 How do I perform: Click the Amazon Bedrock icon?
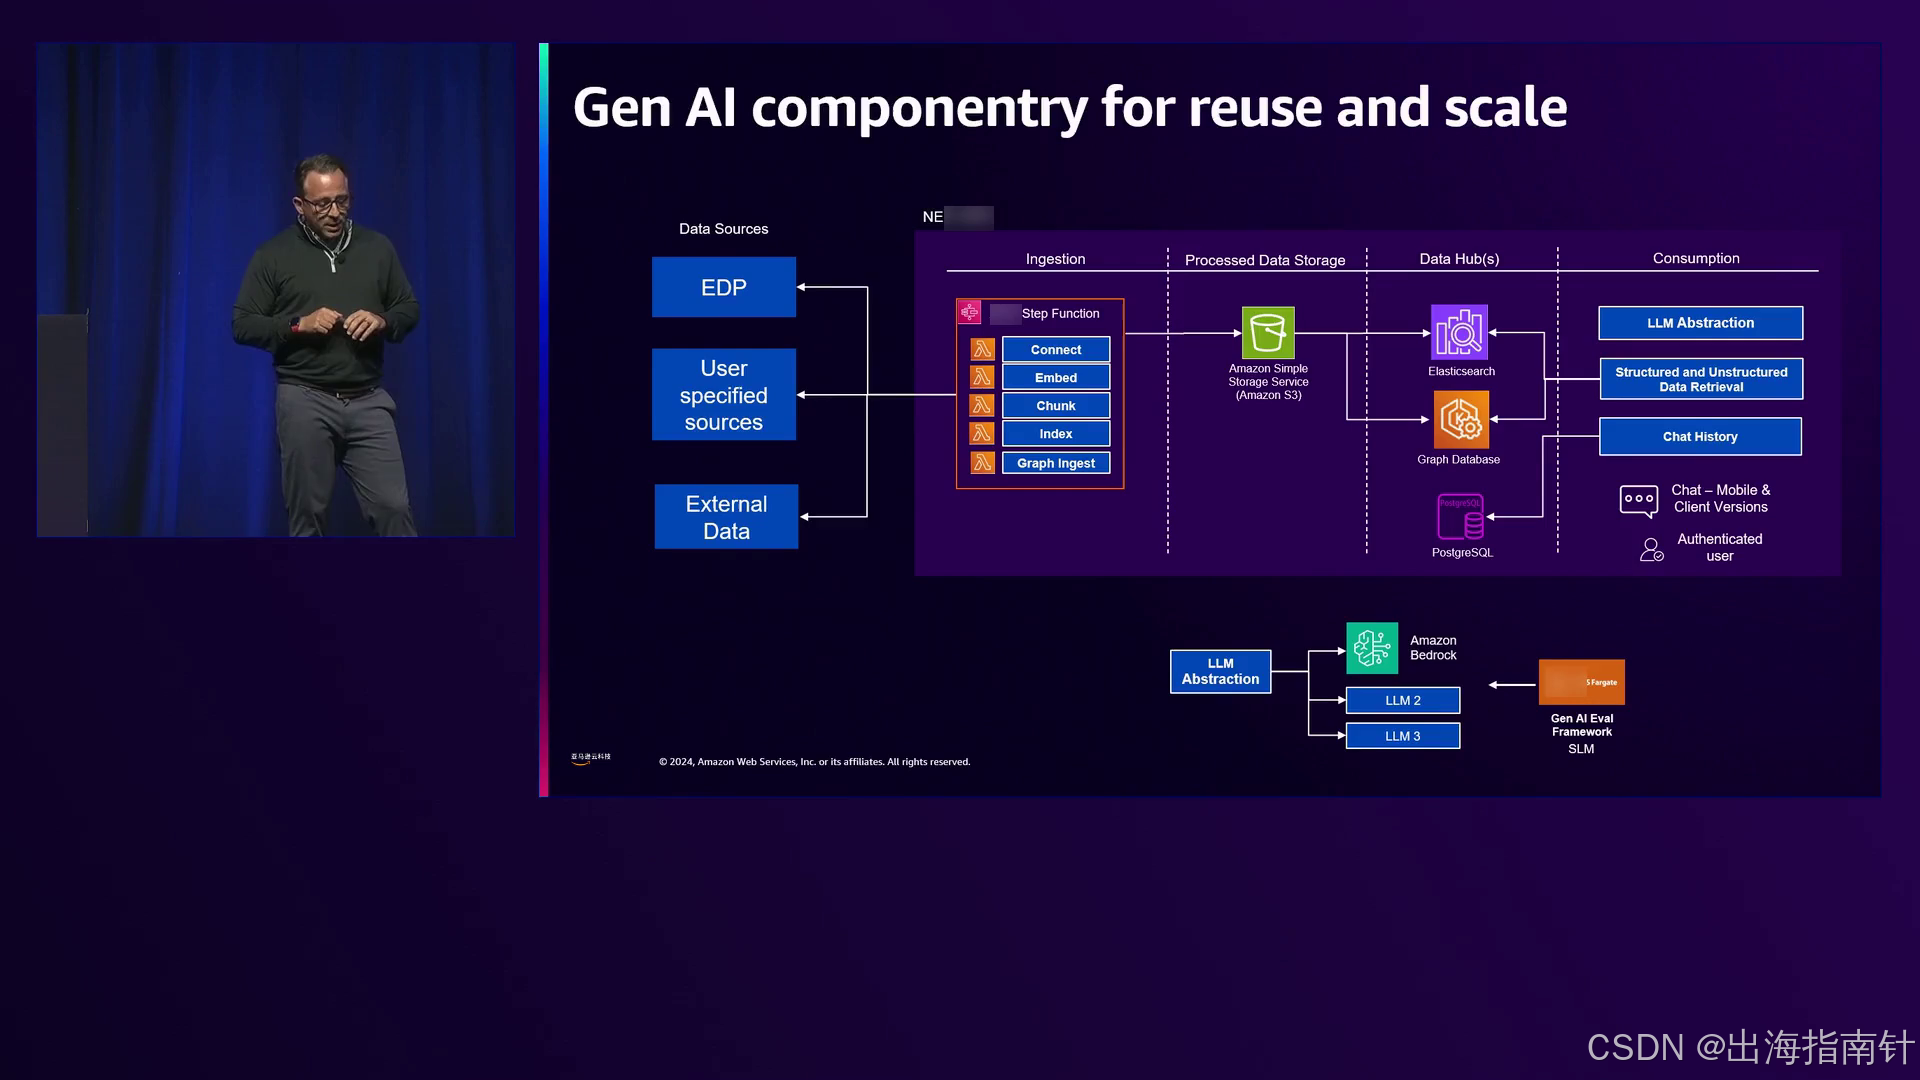[1372, 648]
